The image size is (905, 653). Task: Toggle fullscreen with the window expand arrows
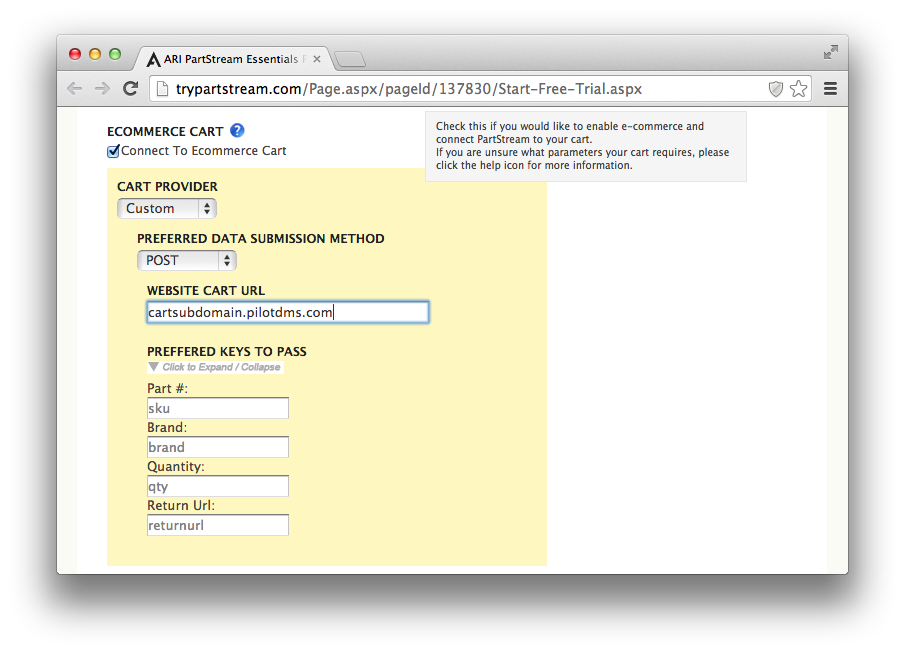coord(830,52)
